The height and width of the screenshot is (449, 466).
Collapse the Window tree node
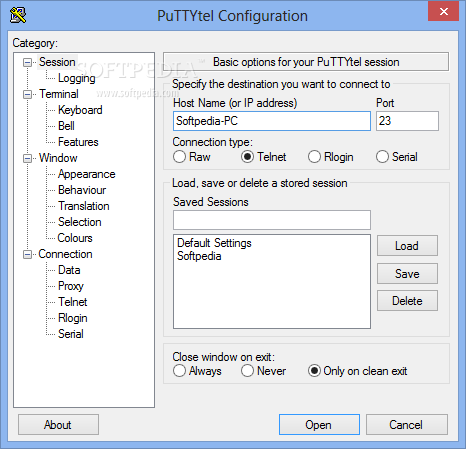pyautogui.click(x=27, y=158)
